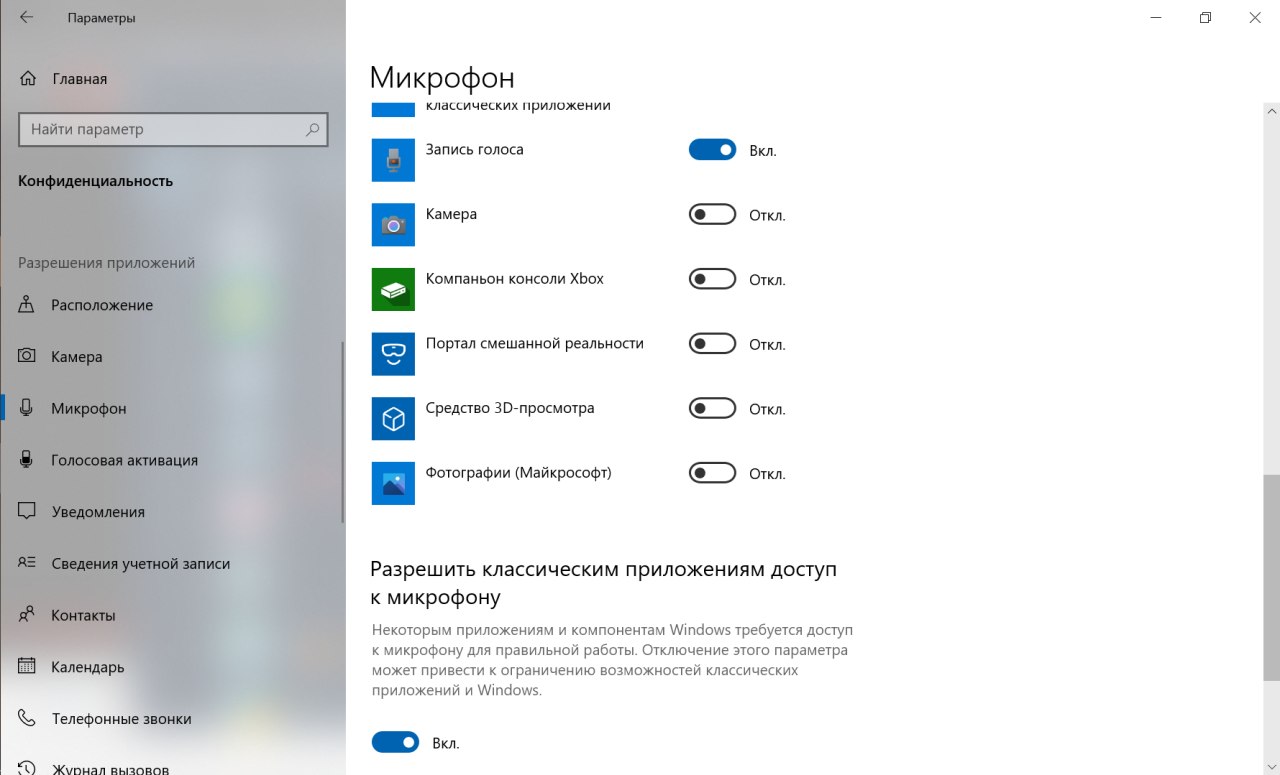The width and height of the screenshot is (1280, 775).
Task: Enable microphone for Фотографии (Майкрософт)
Action: click(712, 473)
